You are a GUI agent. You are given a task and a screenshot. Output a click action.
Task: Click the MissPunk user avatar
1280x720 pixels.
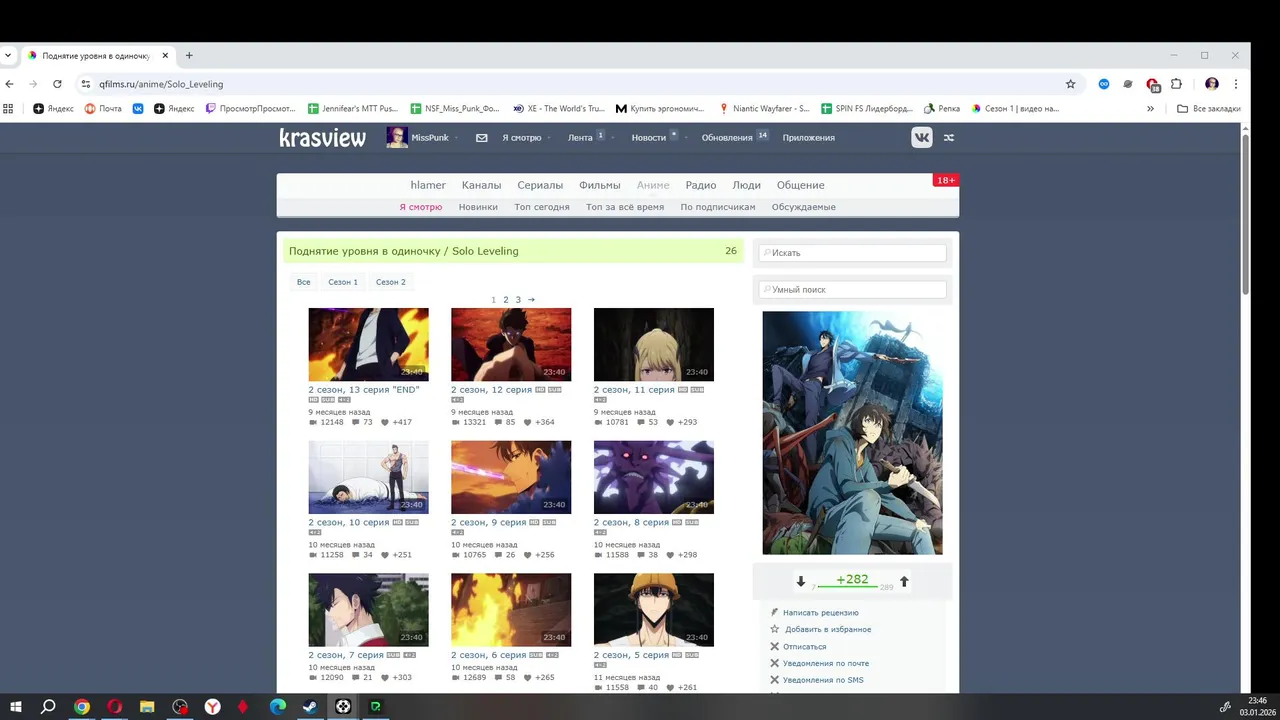pyautogui.click(x=397, y=138)
